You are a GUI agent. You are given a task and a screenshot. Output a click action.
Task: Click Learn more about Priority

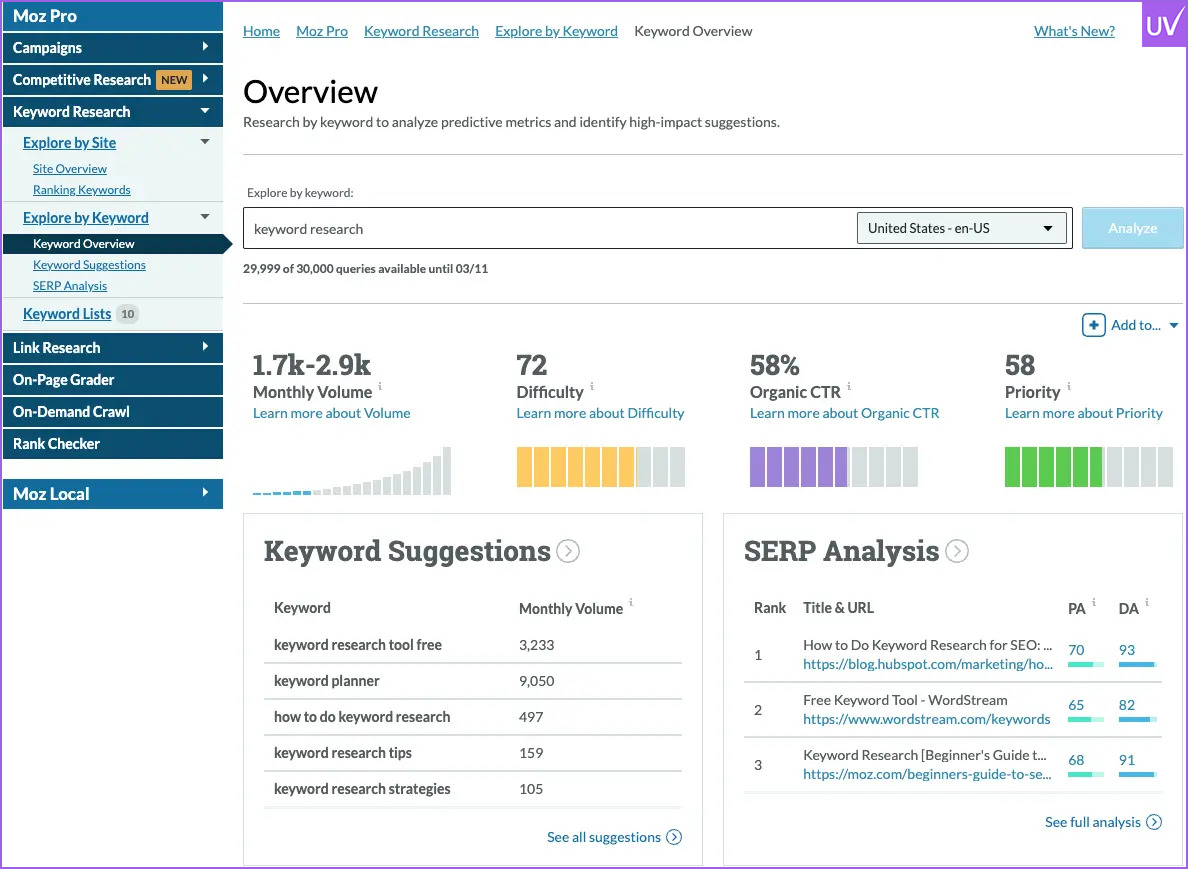(1083, 413)
